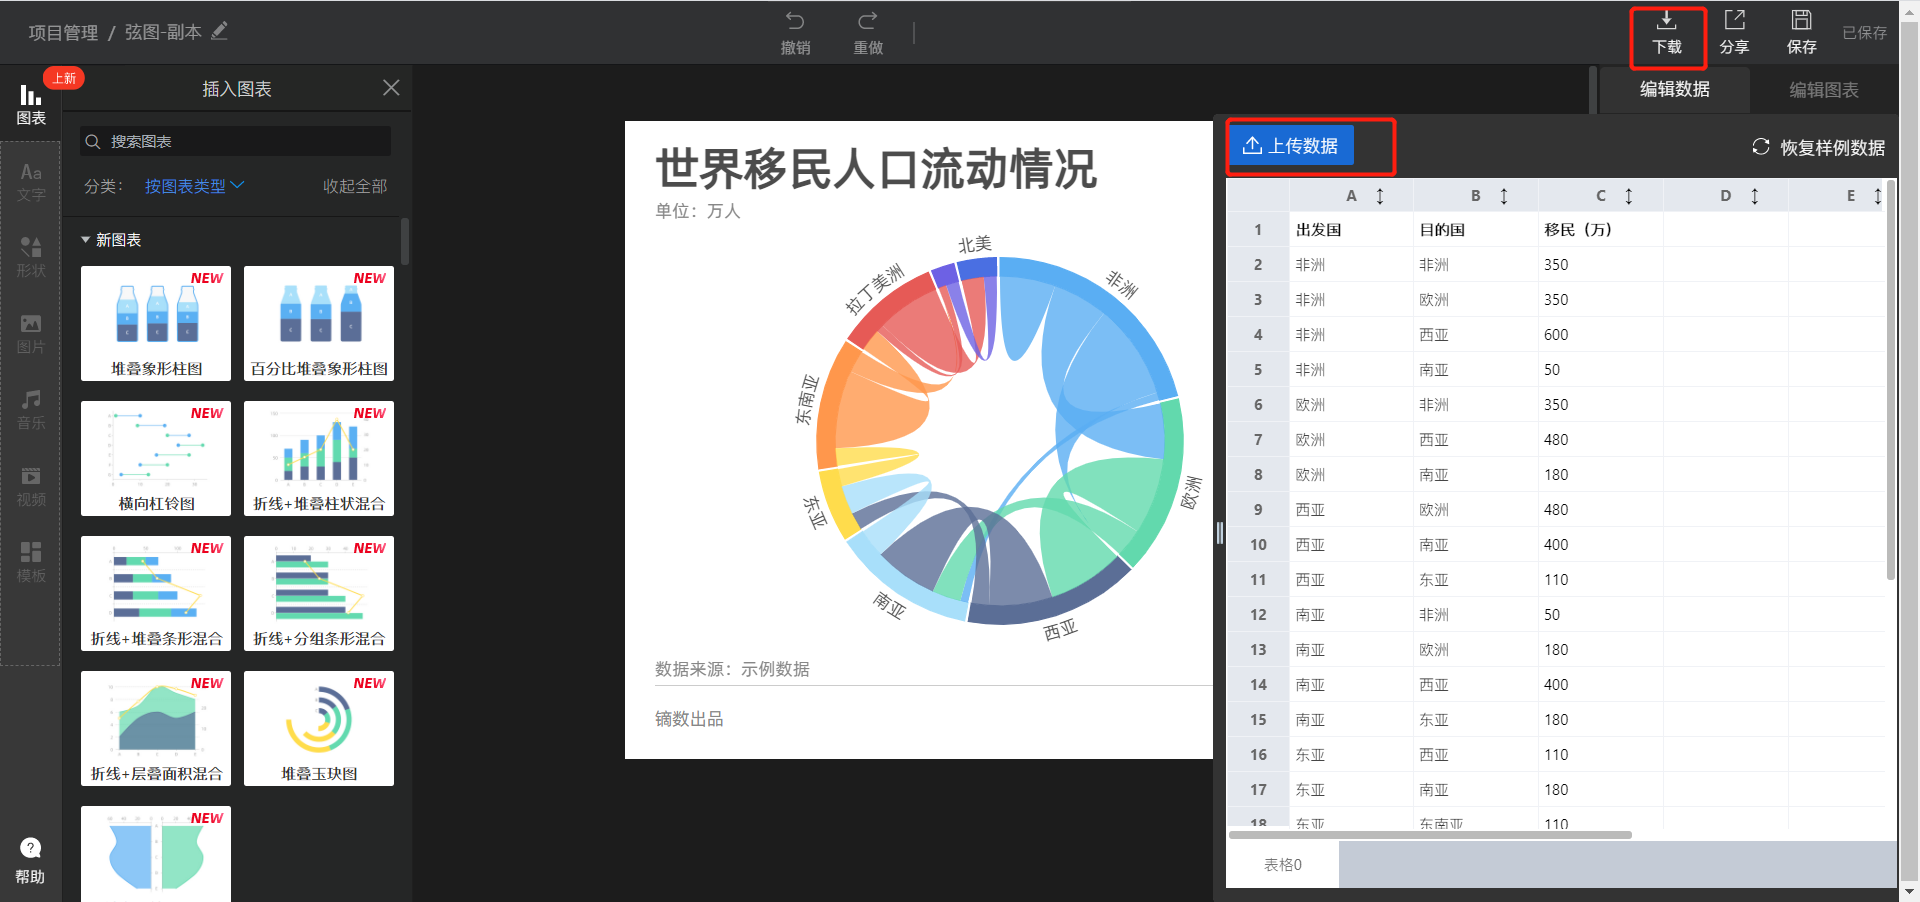Click the 上传数据 upload data button
Screen dimensions: 1920x902
click(x=1291, y=145)
